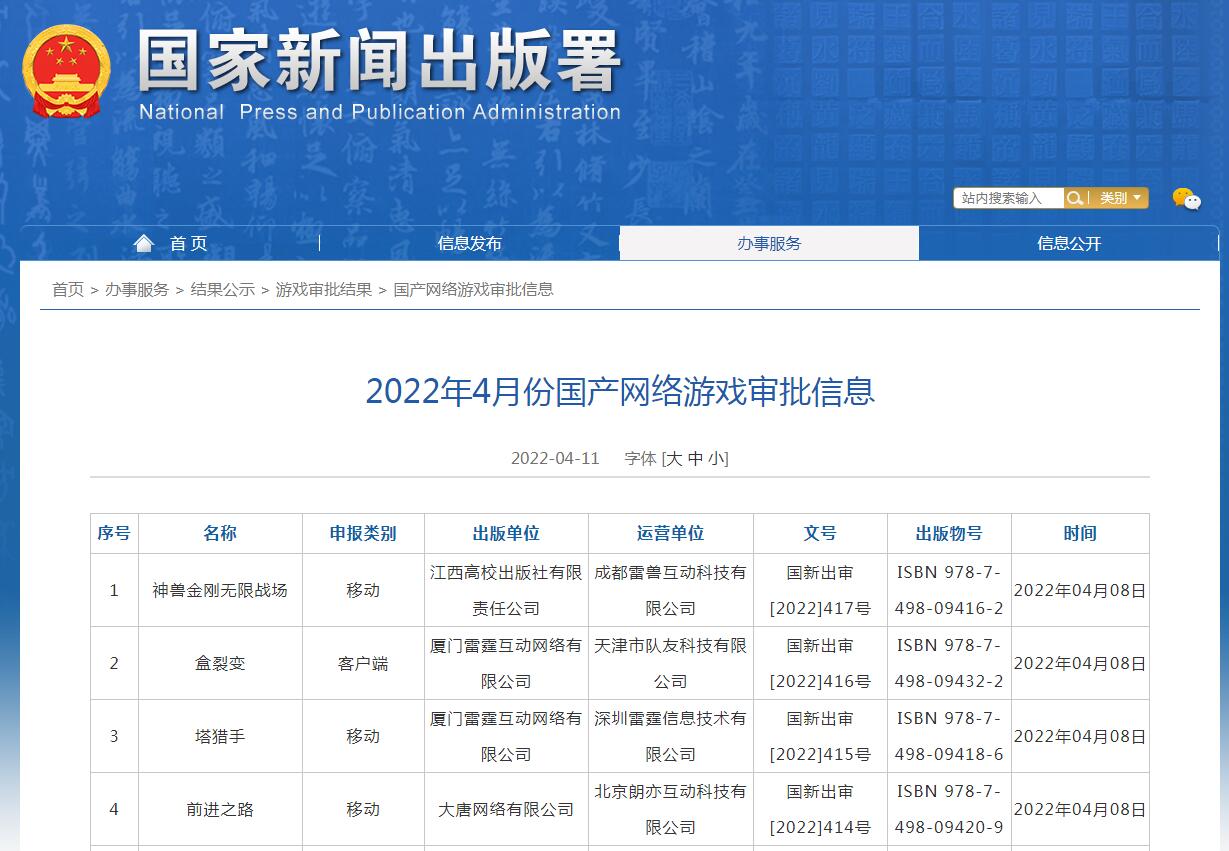Open the 信息发布 menu tab

coord(469,243)
